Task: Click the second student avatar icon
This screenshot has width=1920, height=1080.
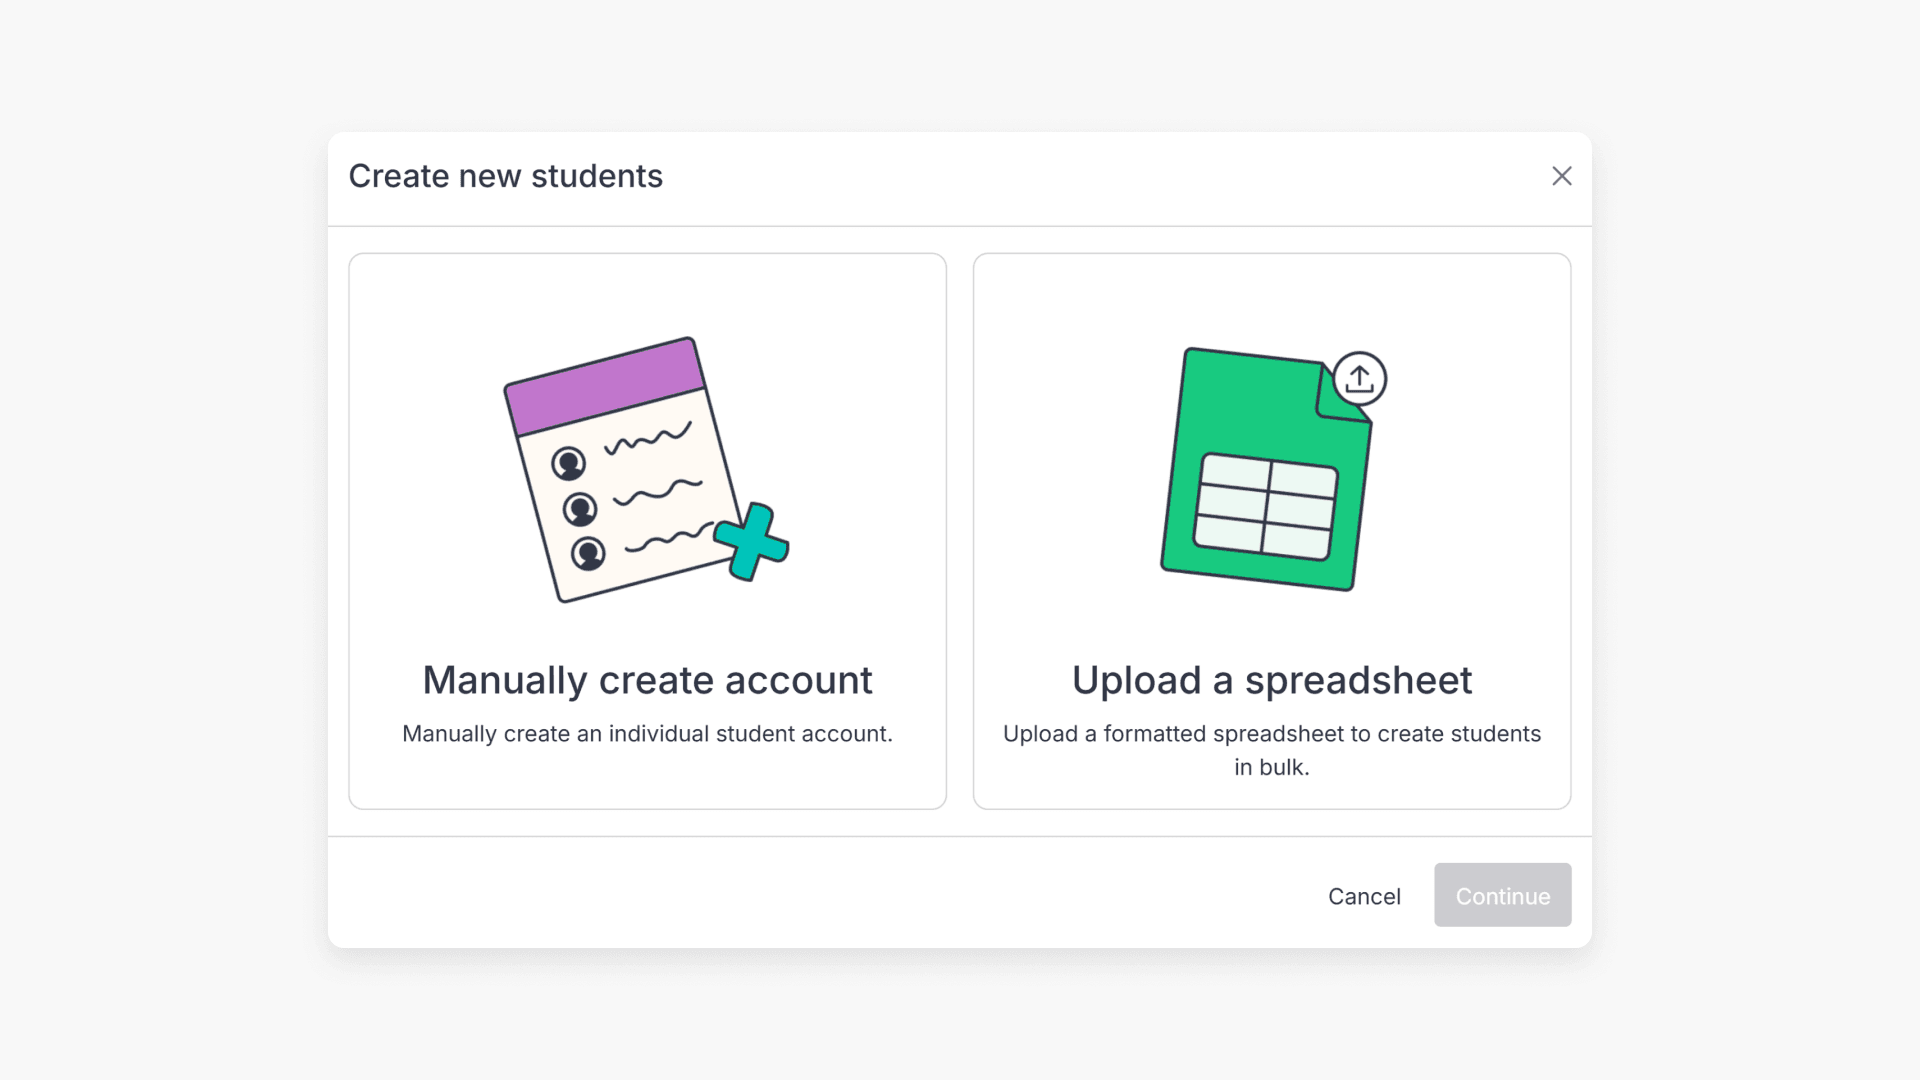Action: [580, 509]
